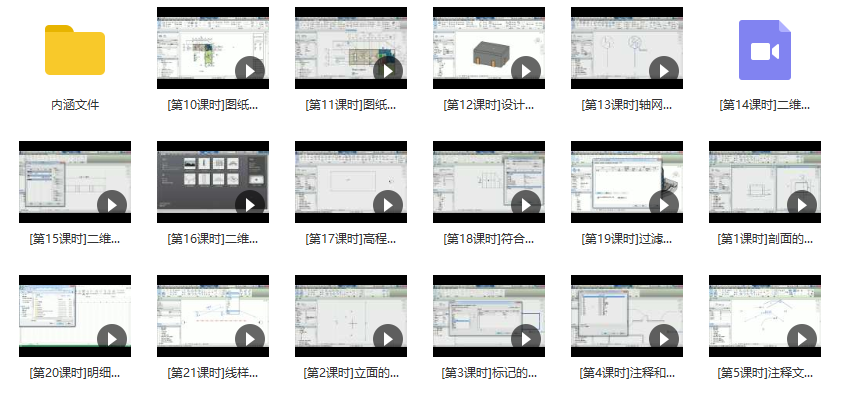848x396 pixels.
Task: Play the 第10课时 video via play icon
Action: coord(250,71)
